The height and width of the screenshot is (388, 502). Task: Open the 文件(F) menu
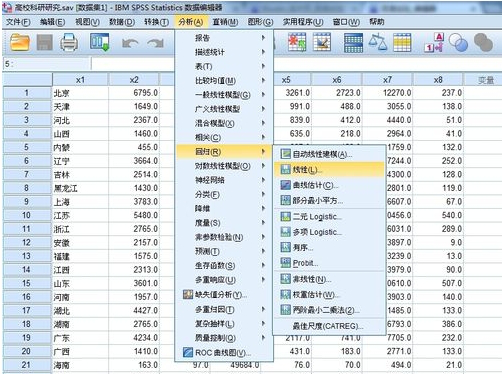(x=18, y=22)
